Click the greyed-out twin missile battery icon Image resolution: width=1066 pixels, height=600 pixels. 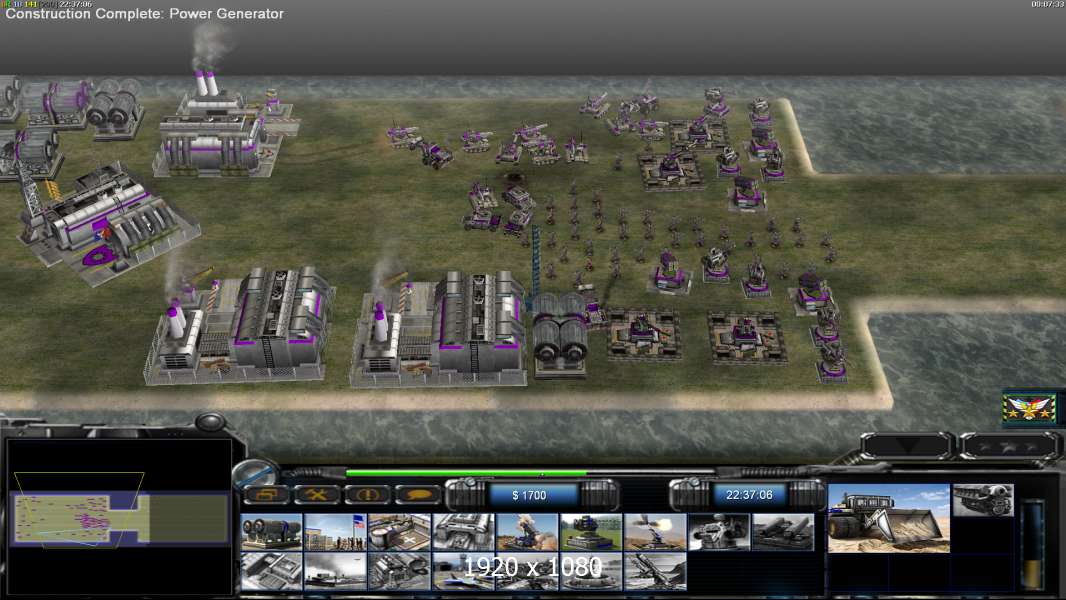coord(783,531)
